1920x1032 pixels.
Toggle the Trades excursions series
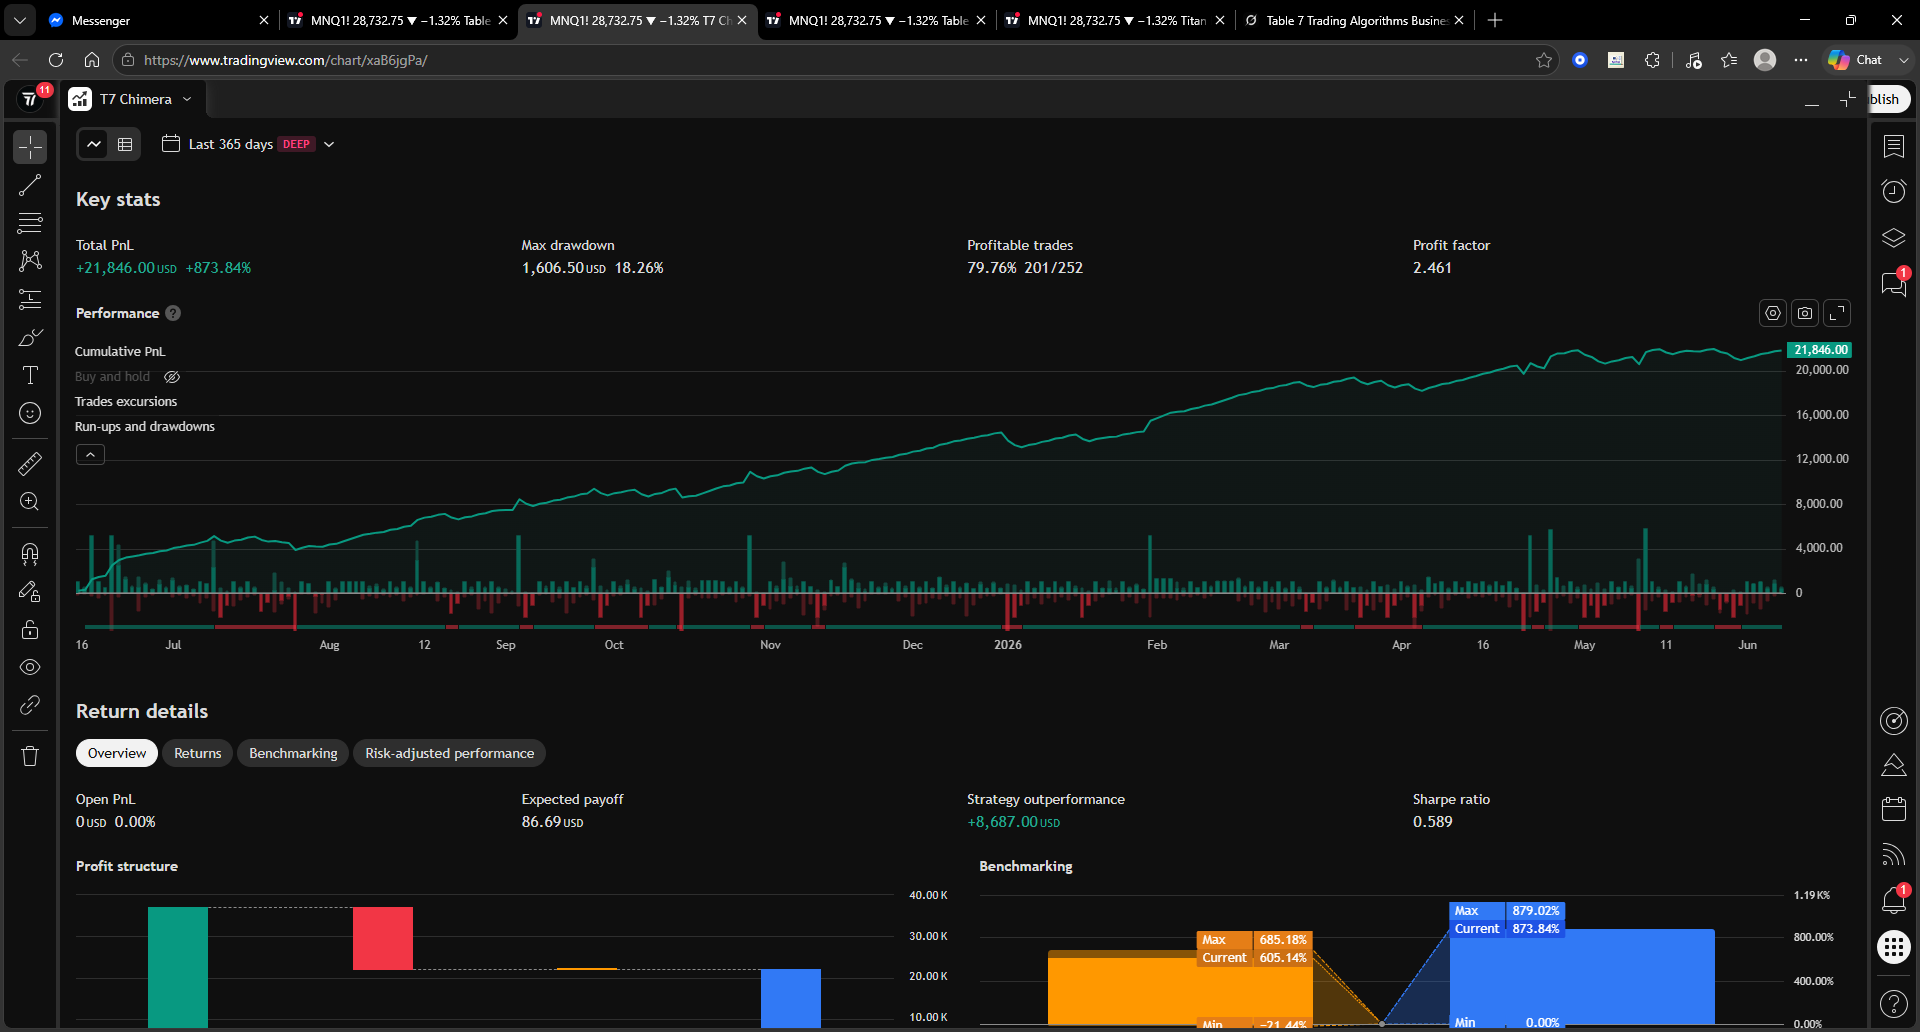(126, 401)
